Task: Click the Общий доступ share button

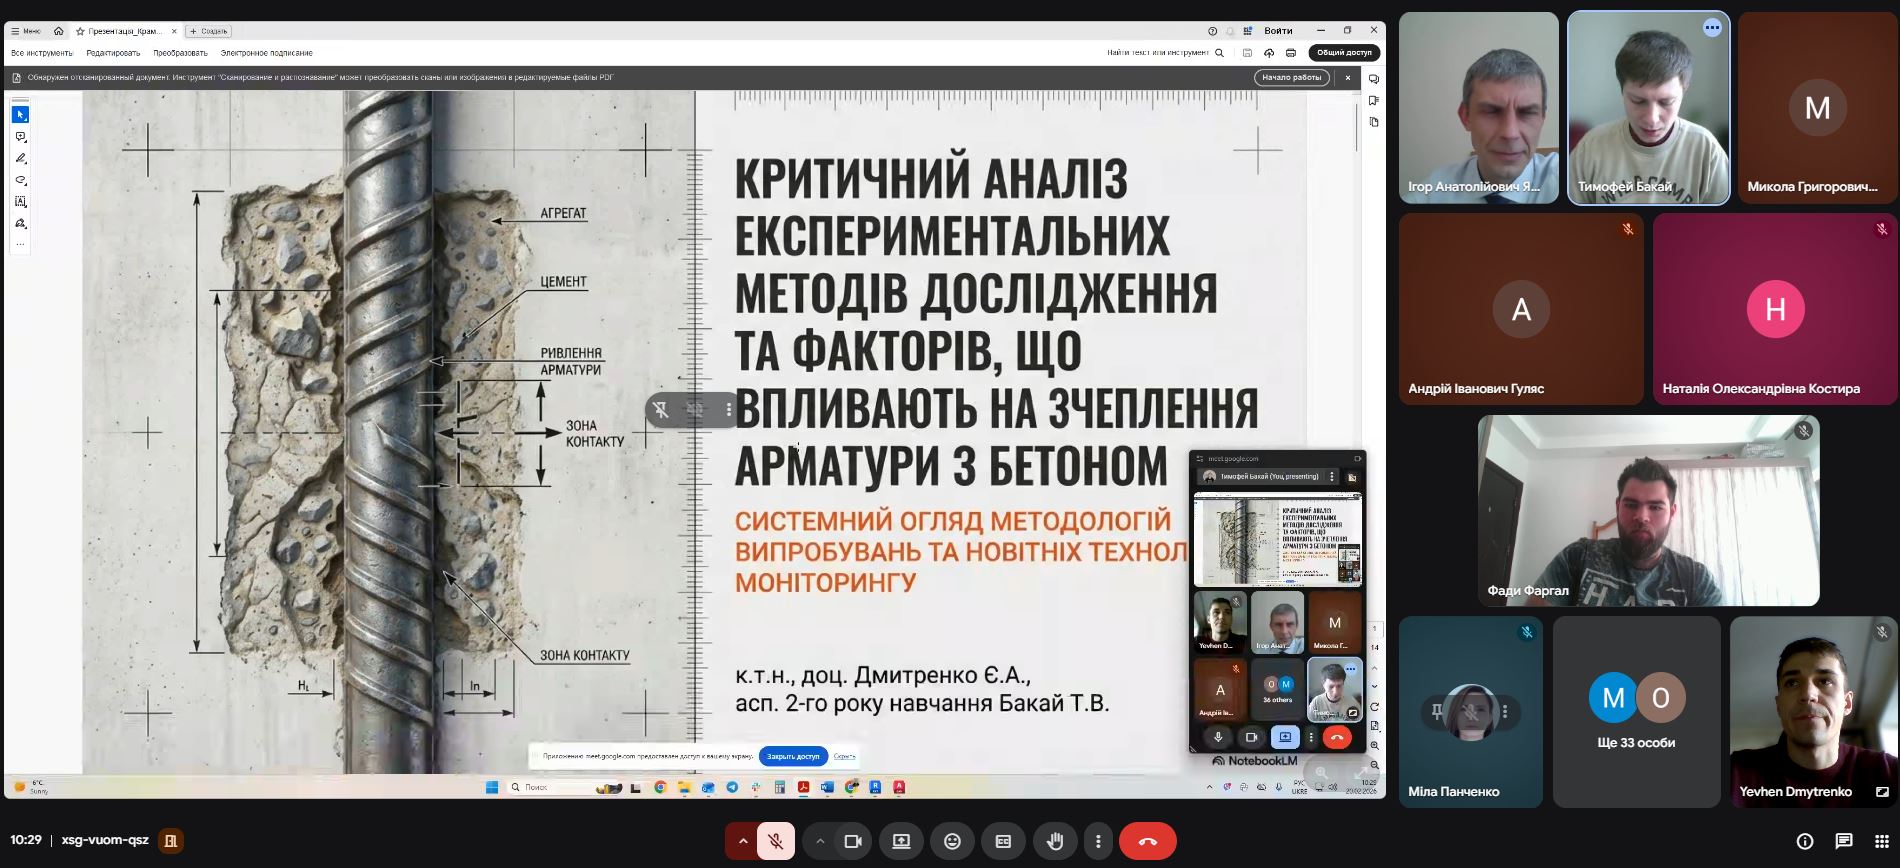Action: point(1344,53)
